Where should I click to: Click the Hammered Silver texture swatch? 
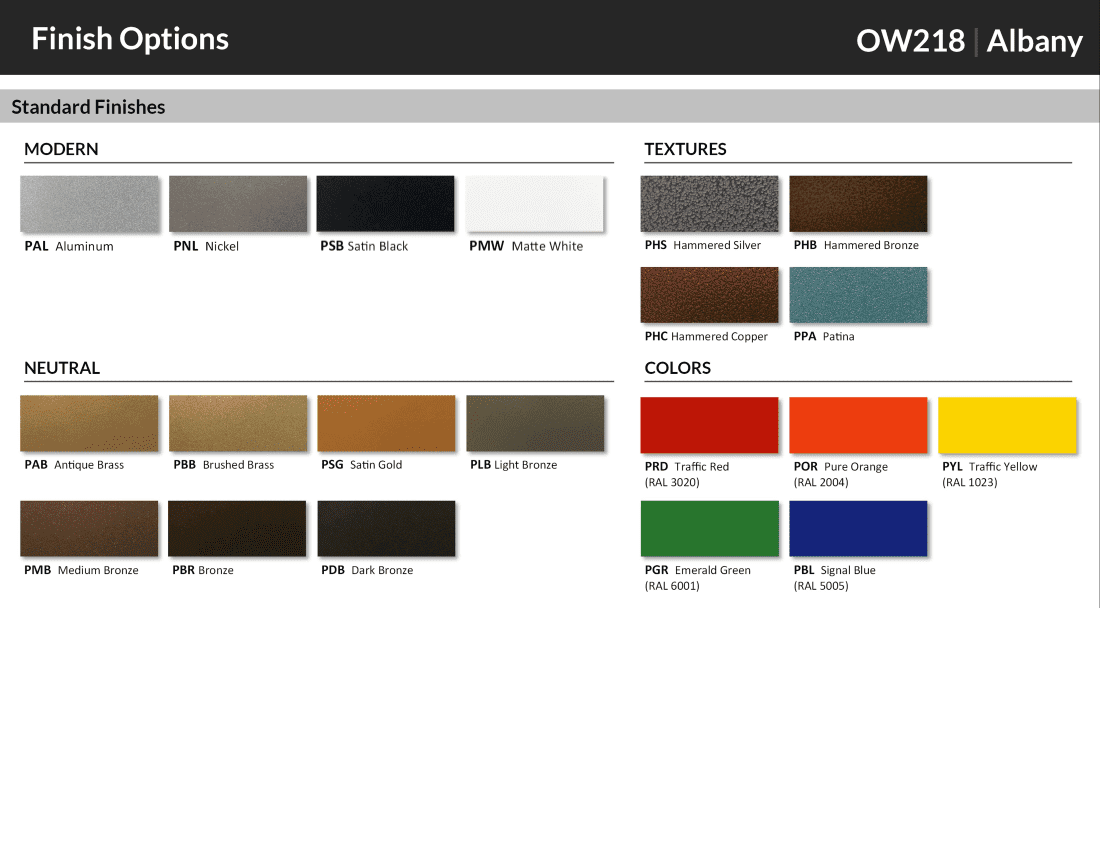click(x=709, y=204)
